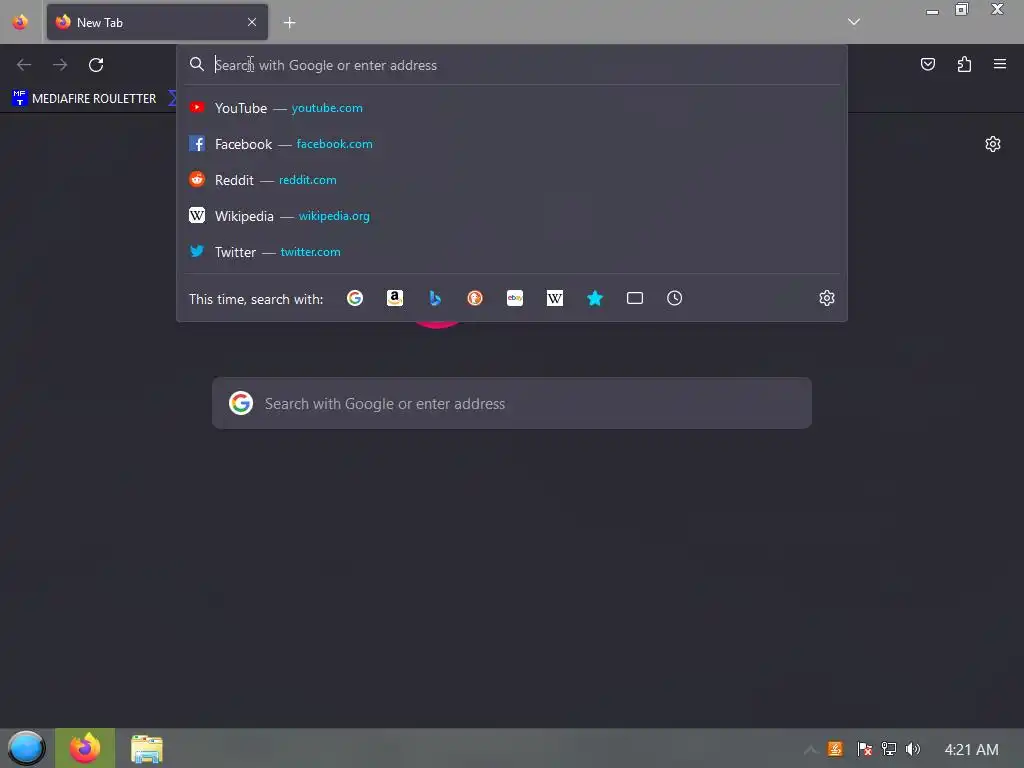
Task: Search history with clock icon
Action: 675,298
